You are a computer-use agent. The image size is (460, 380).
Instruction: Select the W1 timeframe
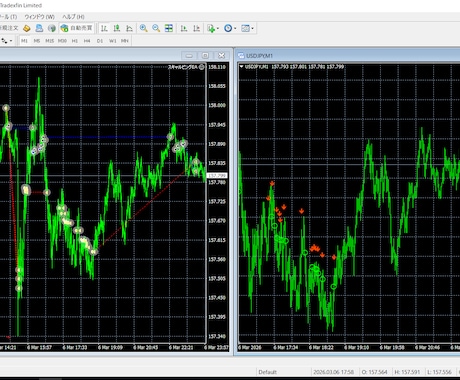[x=113, y=41]
